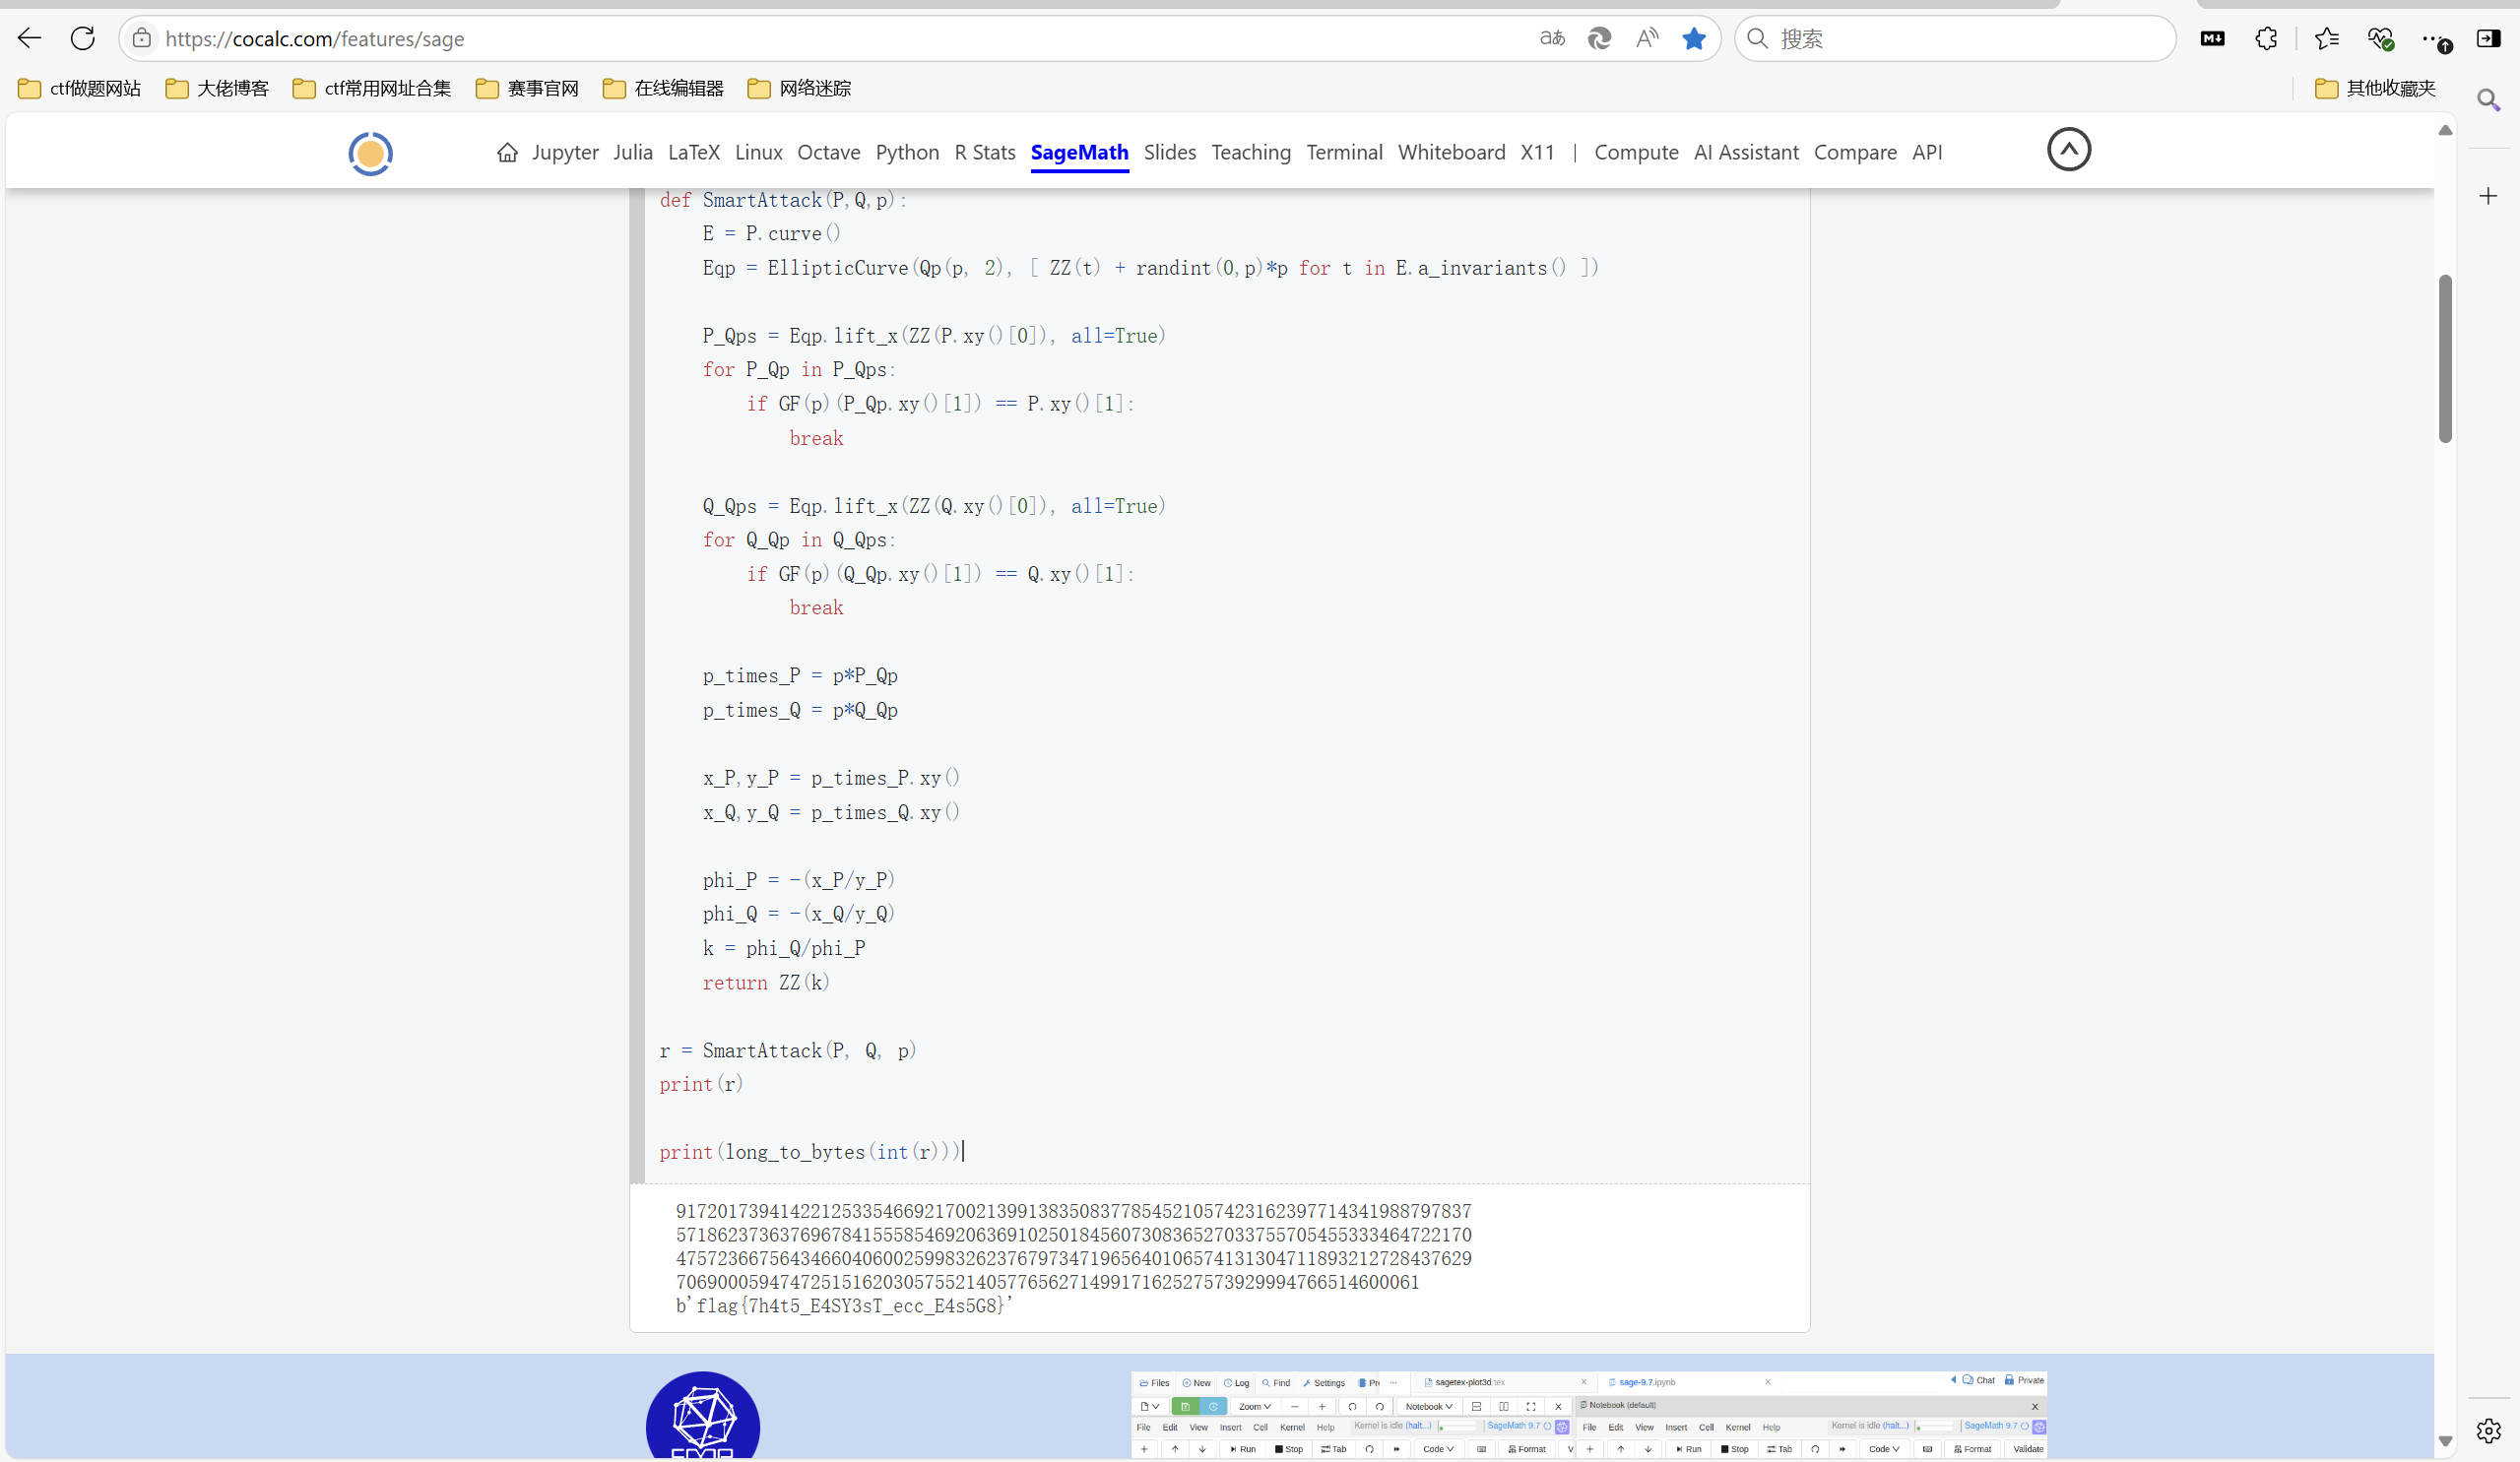
Task: Click the sidebar plus add icon
Action: tap(2489, 196)
